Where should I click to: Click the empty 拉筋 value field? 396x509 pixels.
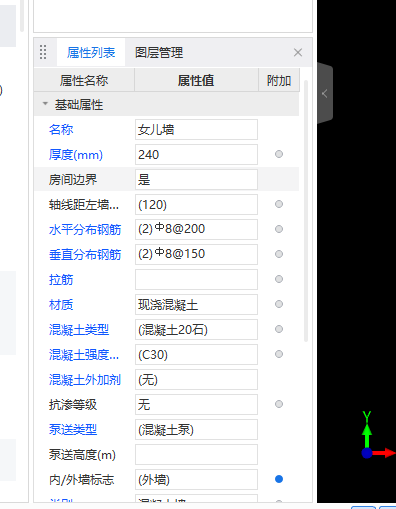[196, 280]
